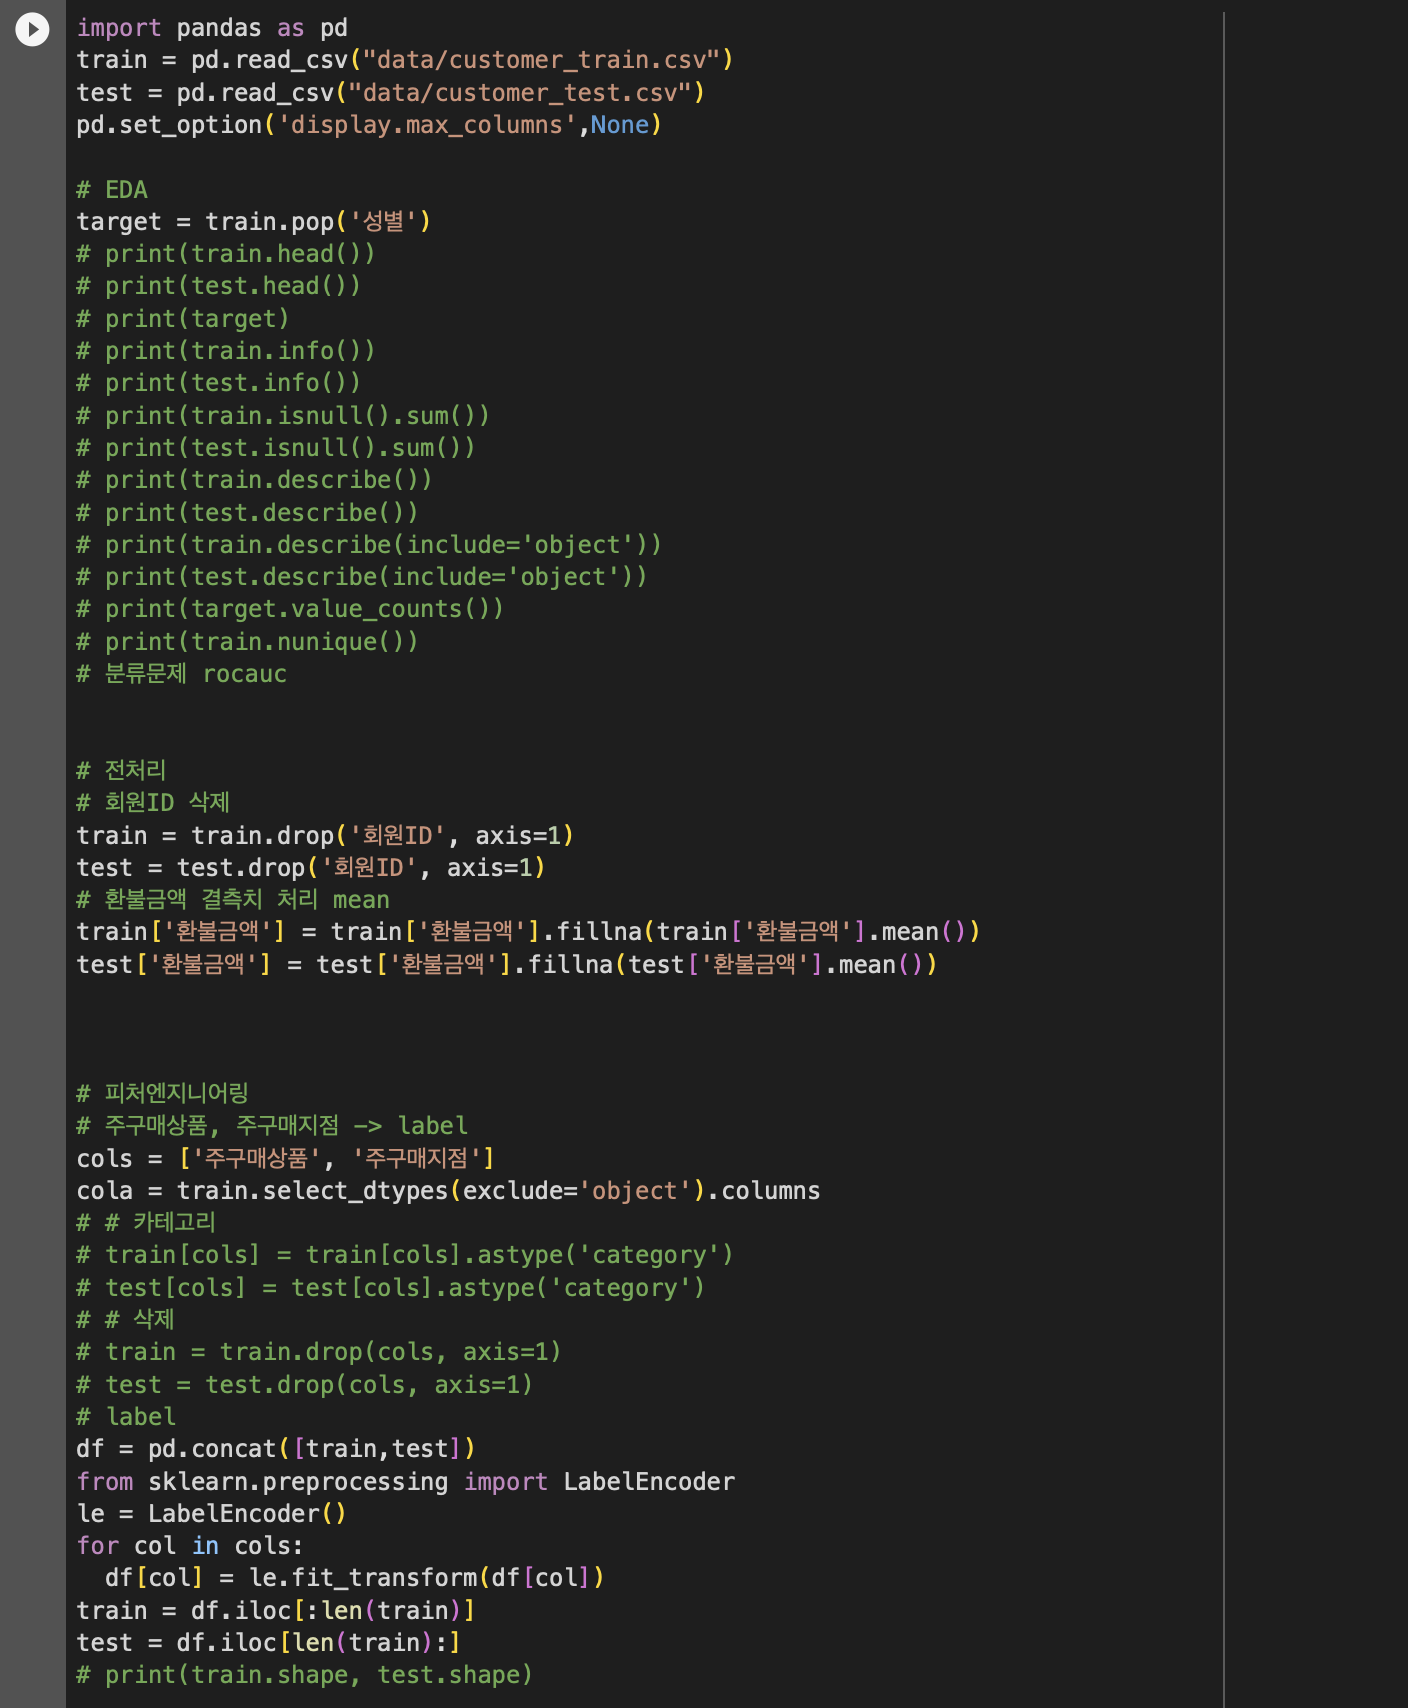Click the test.drop('회원ID') line
The height and width of the screenshot is (1708, 1408).
312,868
